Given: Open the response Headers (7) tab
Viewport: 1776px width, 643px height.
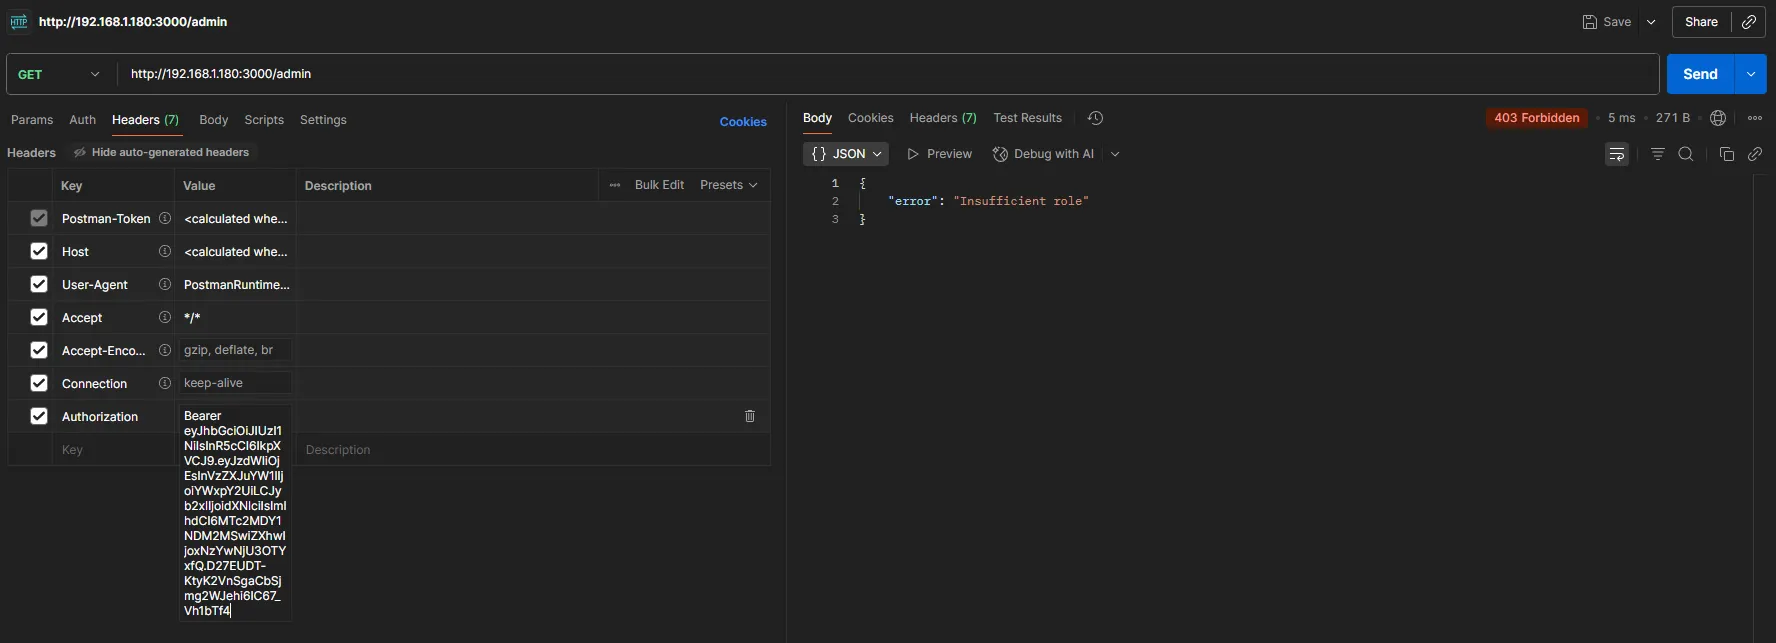Looking at the screenshot, I should click(x=943, y=118).
